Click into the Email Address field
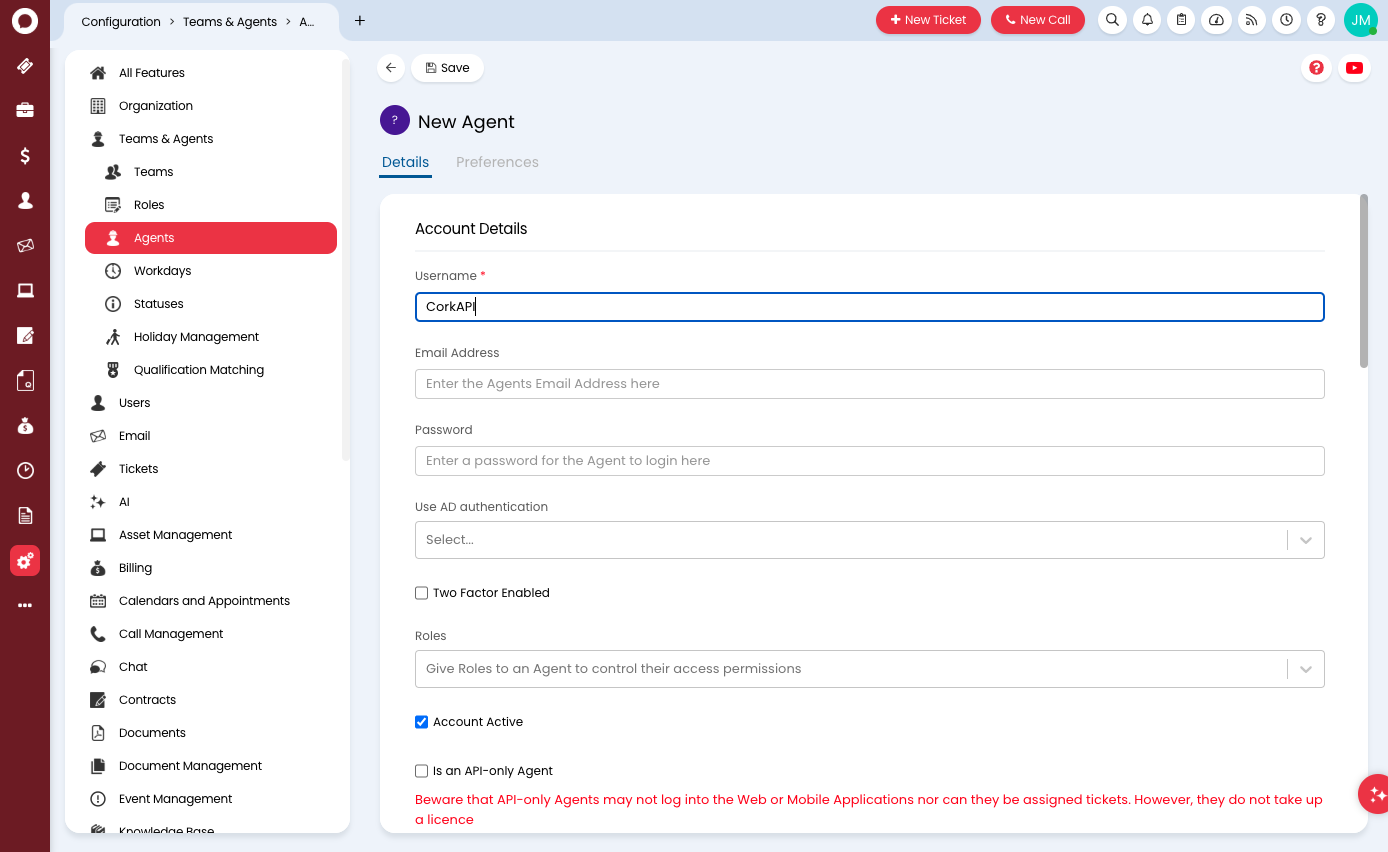 coord(869,384)
